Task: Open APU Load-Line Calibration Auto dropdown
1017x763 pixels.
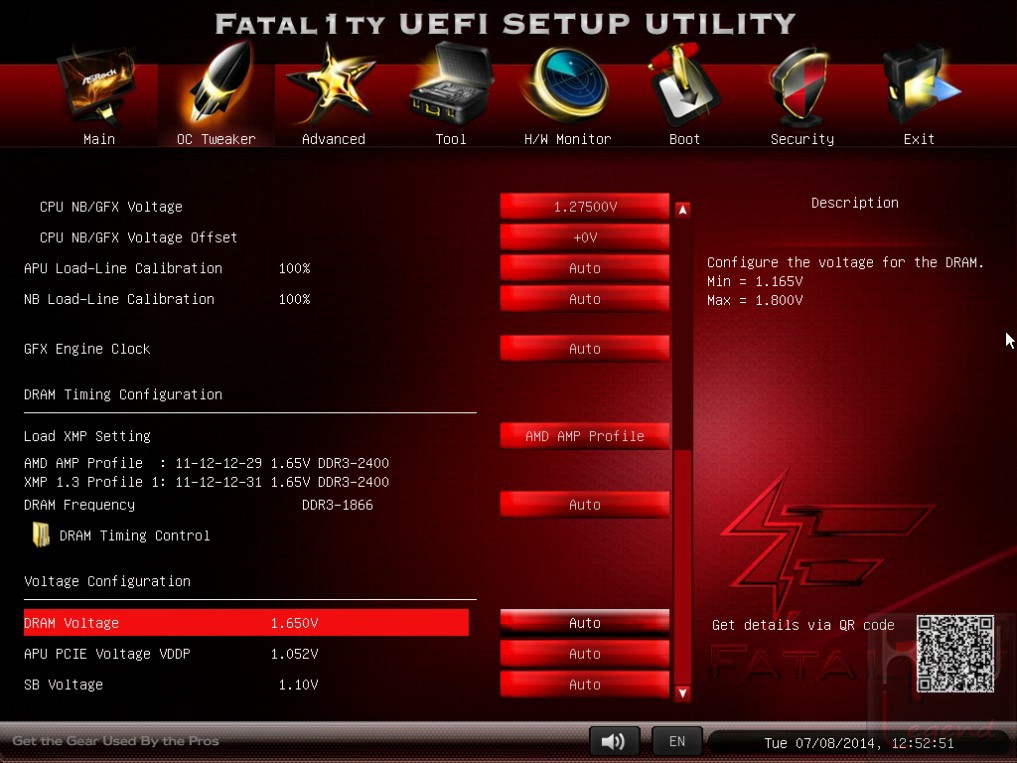Action: [x=584, y=268]
